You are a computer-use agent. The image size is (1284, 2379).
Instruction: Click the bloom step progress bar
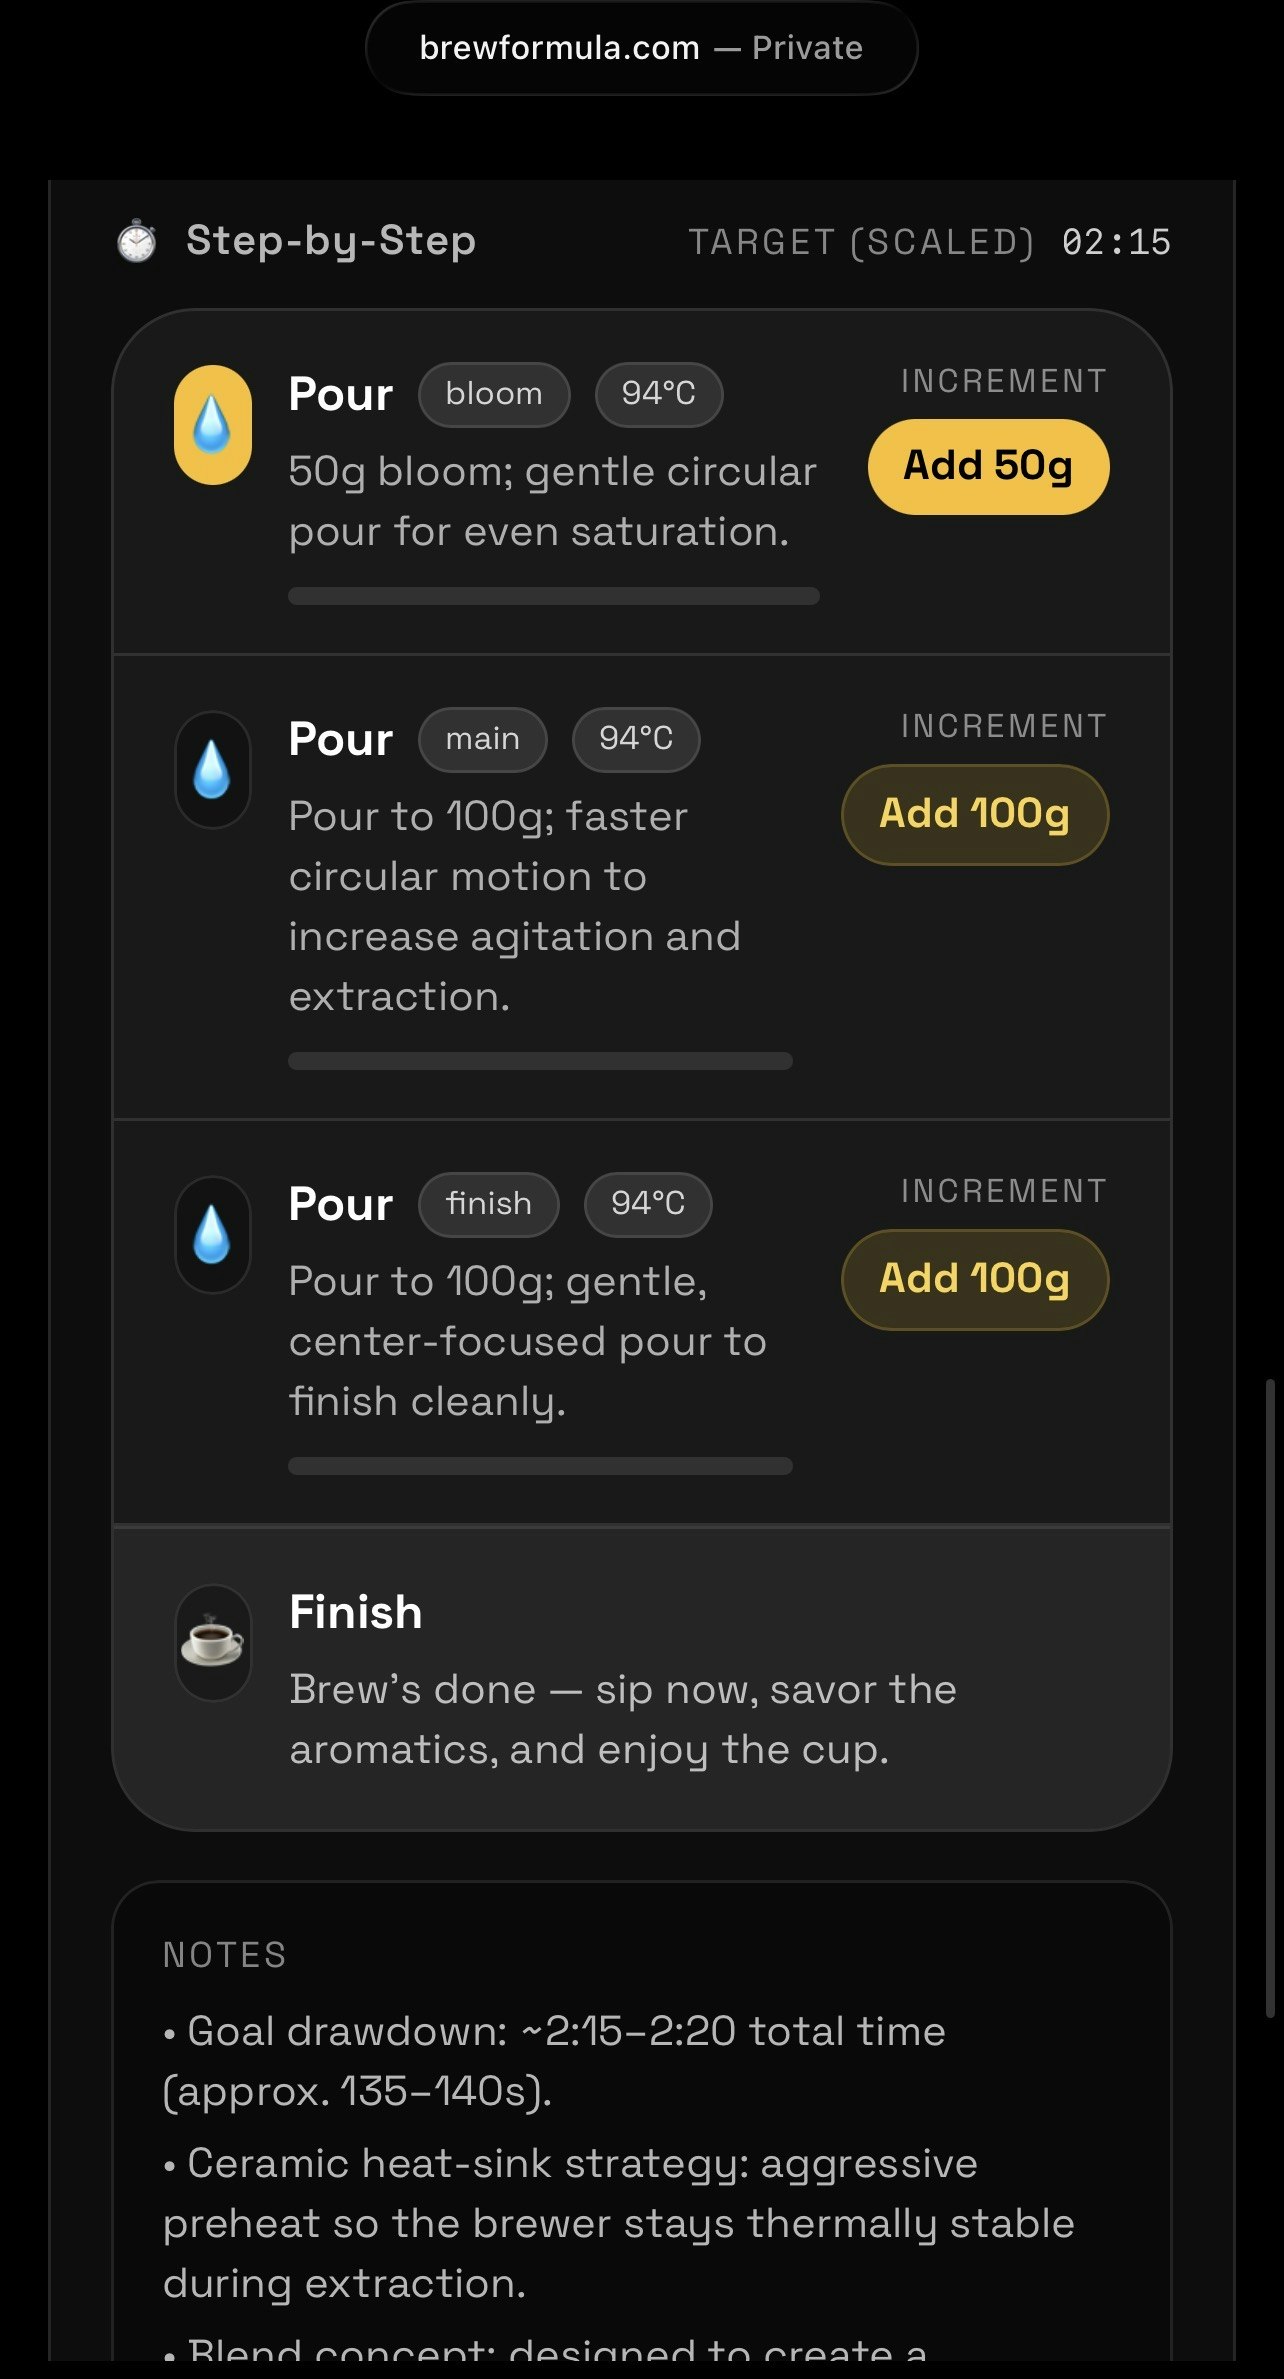tap(553, 596)
